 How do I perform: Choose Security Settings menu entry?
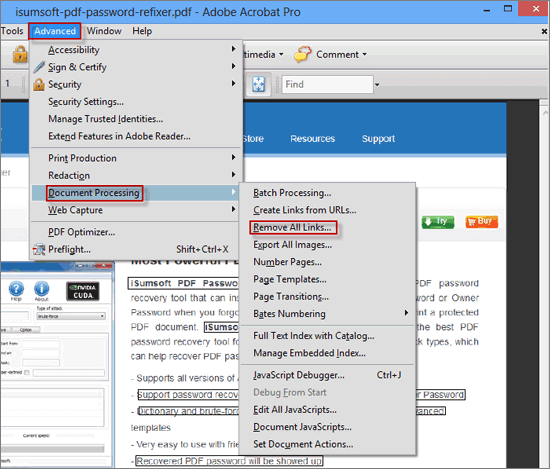(x=135, y=102)
